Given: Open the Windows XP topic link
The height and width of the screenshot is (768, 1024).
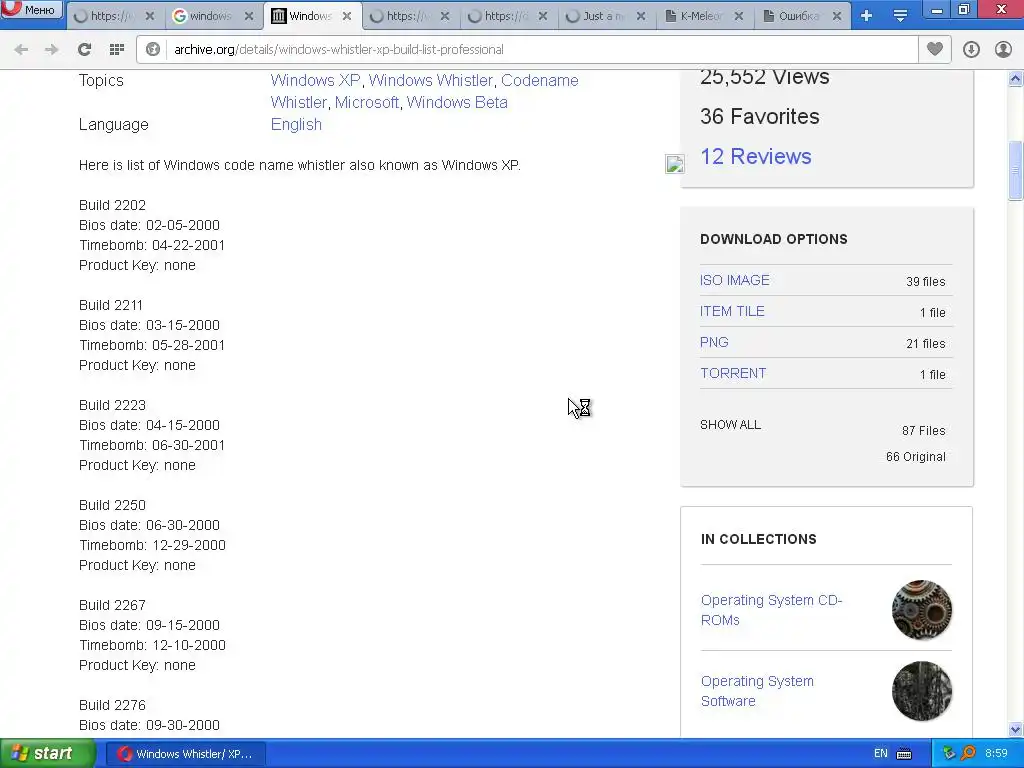Looking at the screenshot, I should tap(315, 80).
